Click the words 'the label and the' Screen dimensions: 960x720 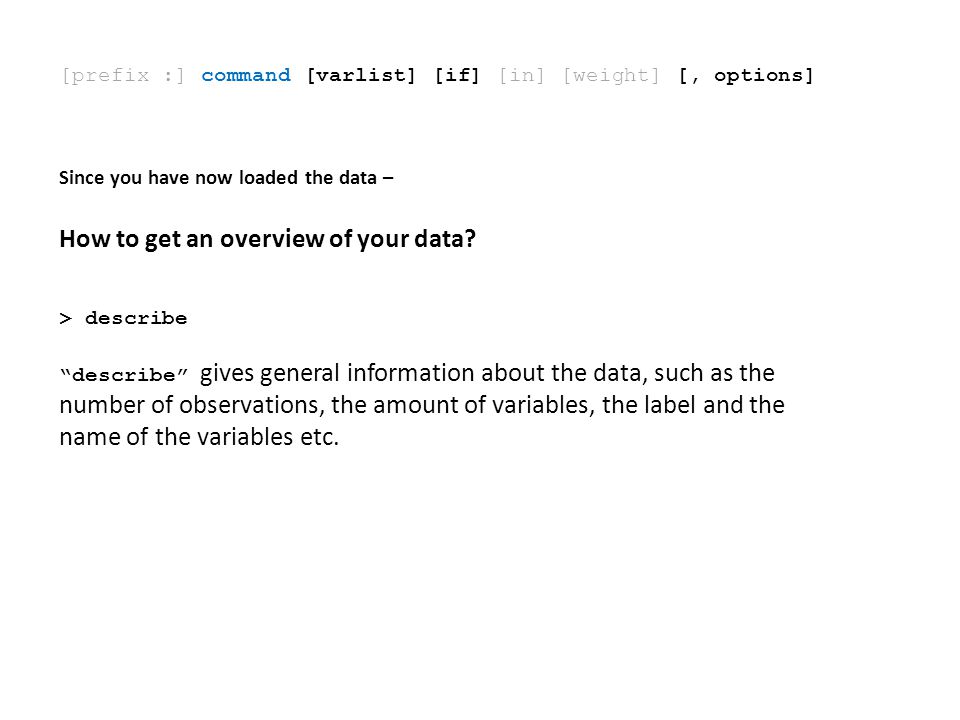(693, 405)
